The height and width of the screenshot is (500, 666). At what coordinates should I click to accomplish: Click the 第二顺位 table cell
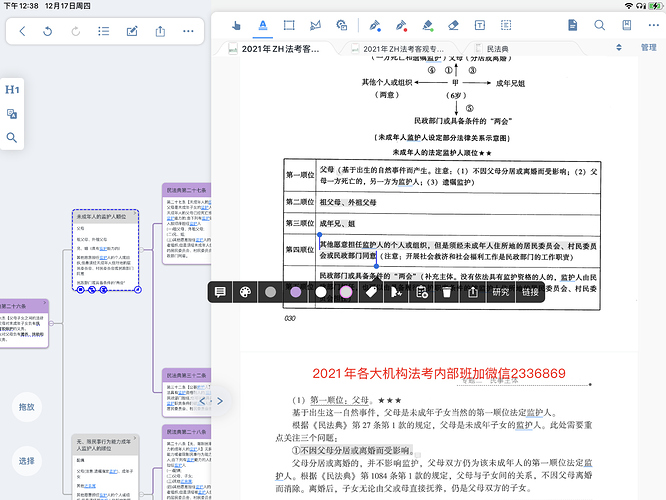[x=300, y=202]
